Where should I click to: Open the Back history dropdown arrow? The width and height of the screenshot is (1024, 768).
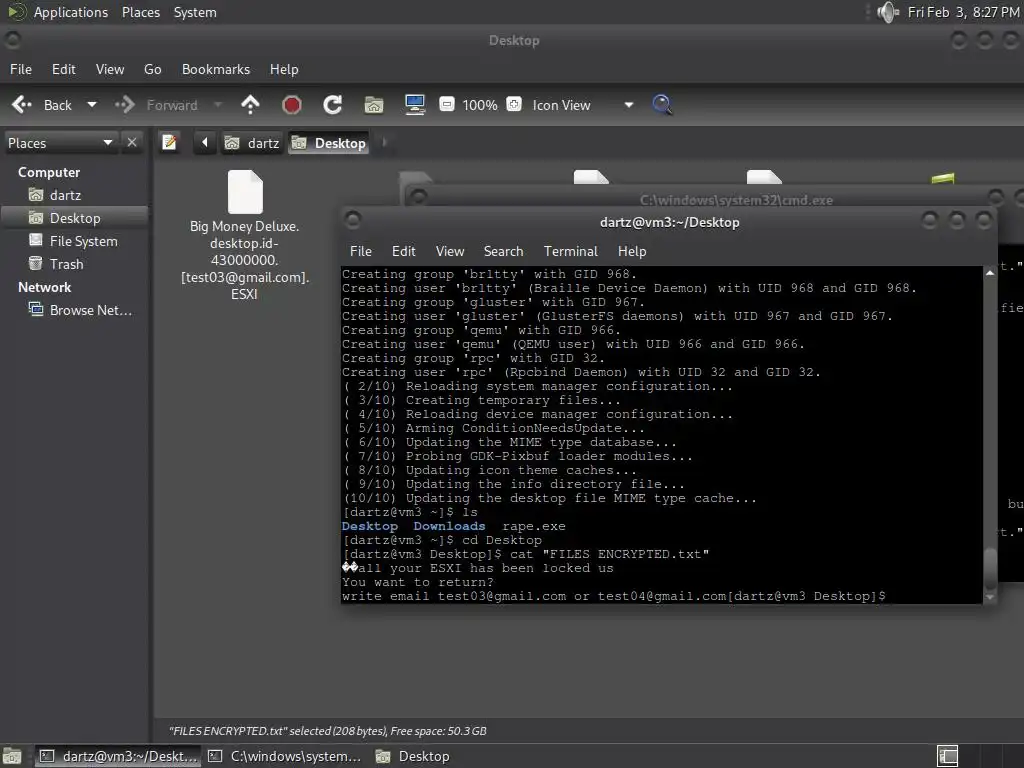(92, 104)
